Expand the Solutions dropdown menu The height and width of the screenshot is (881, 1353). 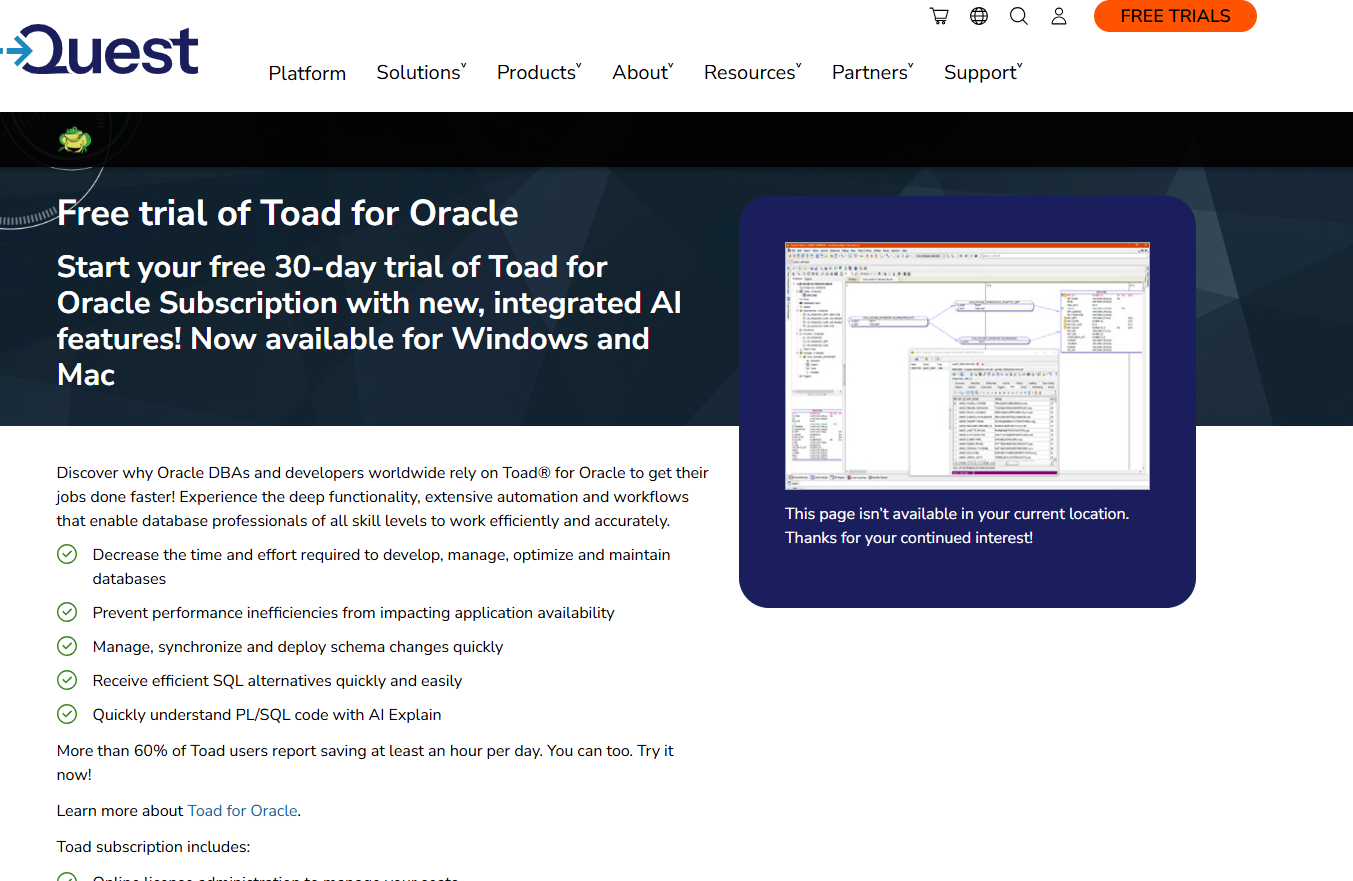pos(421,73)
